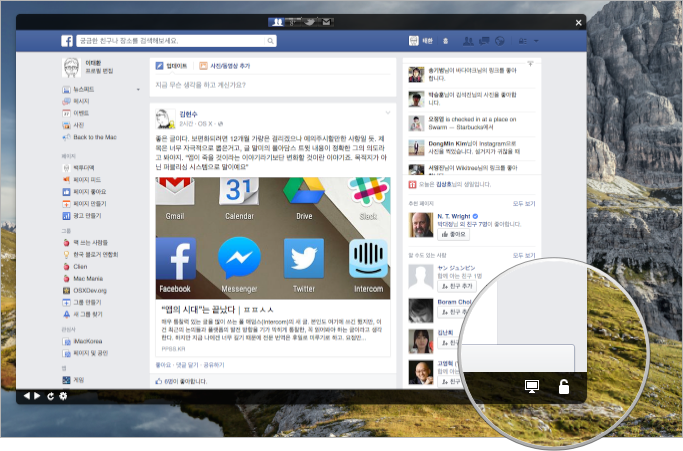Click the Facebook logo in the header
The width and height of the screenshot is (683, 451).
point(67,41)
